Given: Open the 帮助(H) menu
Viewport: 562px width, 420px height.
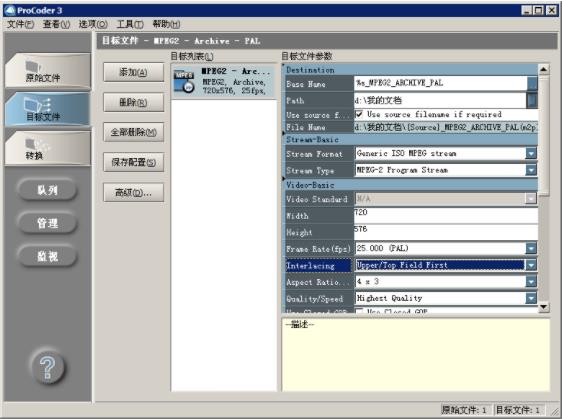Looking at the screenshot, I should 166,24.
